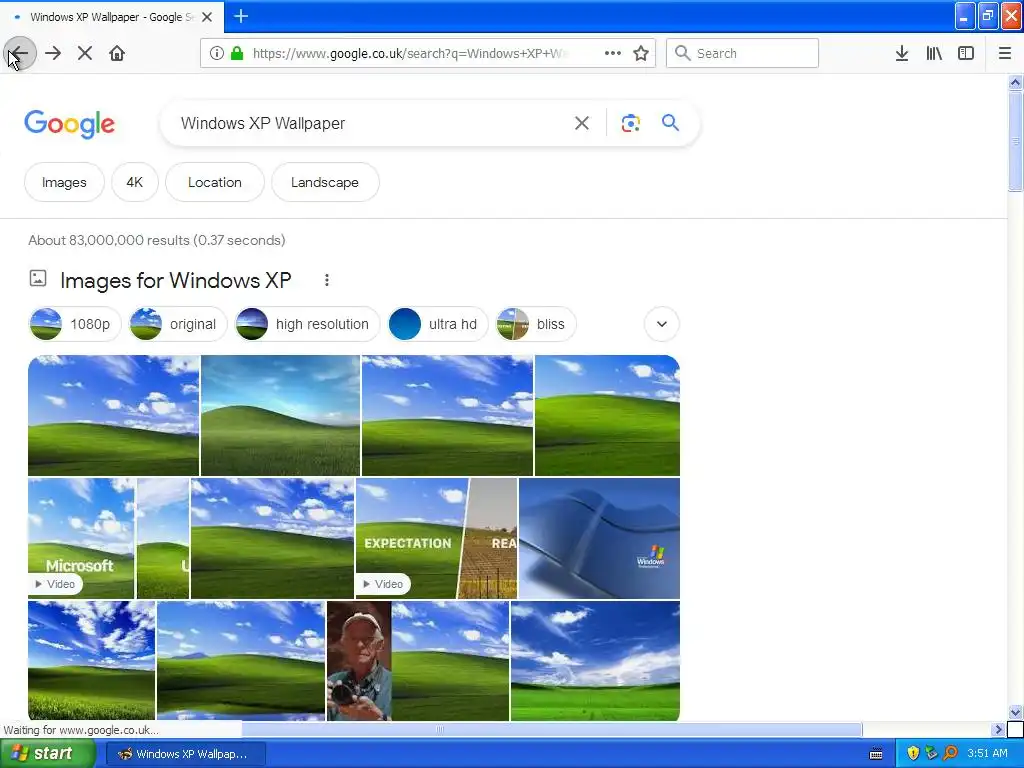Click the green padlock security icon
Viewport: 1024px width, 768px height.
pyautogui.click(x=237, y=54)
